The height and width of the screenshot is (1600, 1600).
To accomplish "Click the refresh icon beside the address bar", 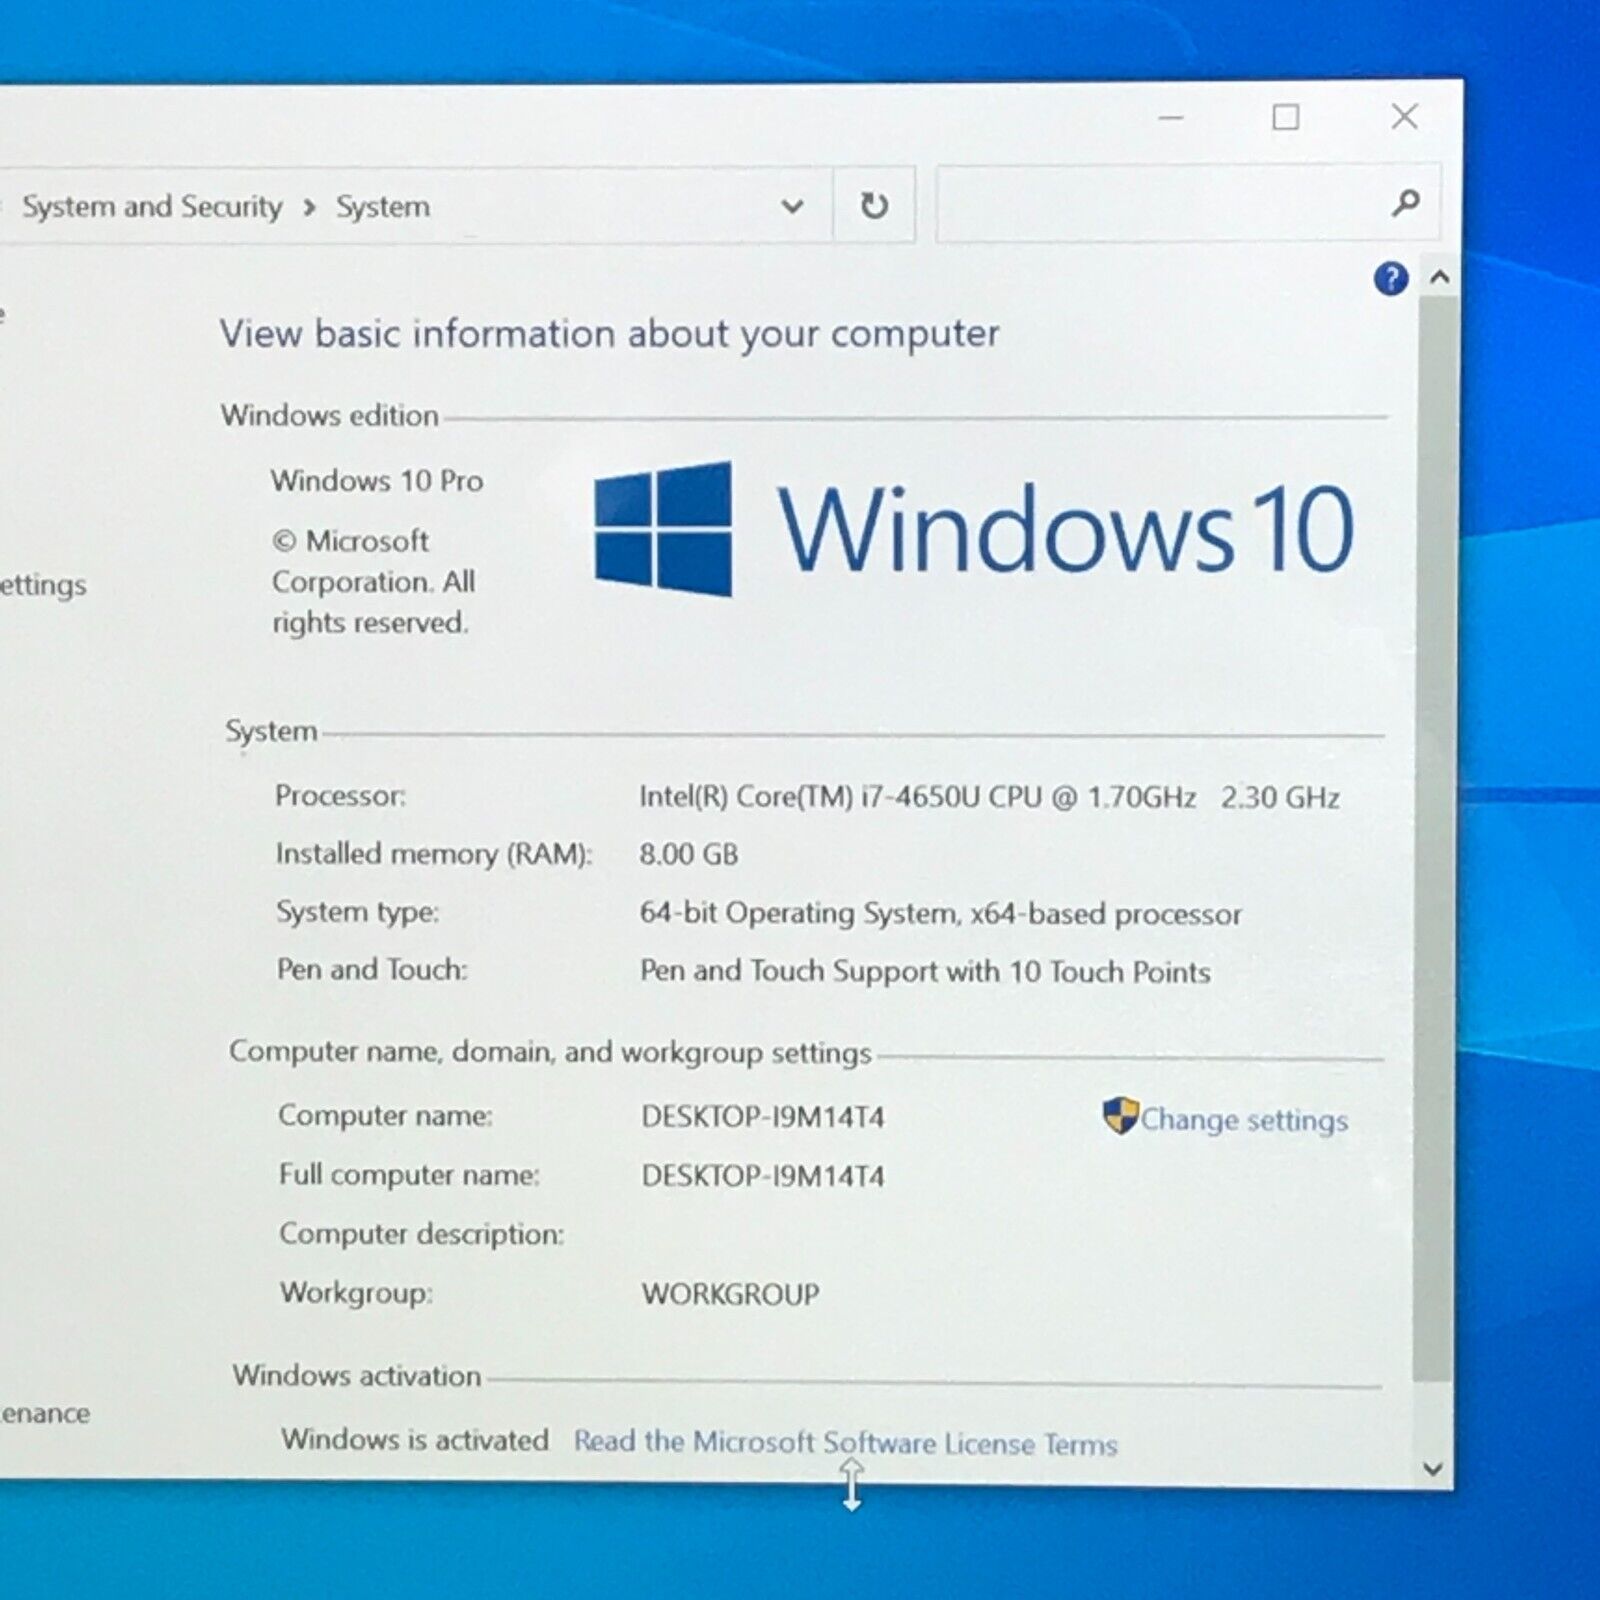I will 874,205.
